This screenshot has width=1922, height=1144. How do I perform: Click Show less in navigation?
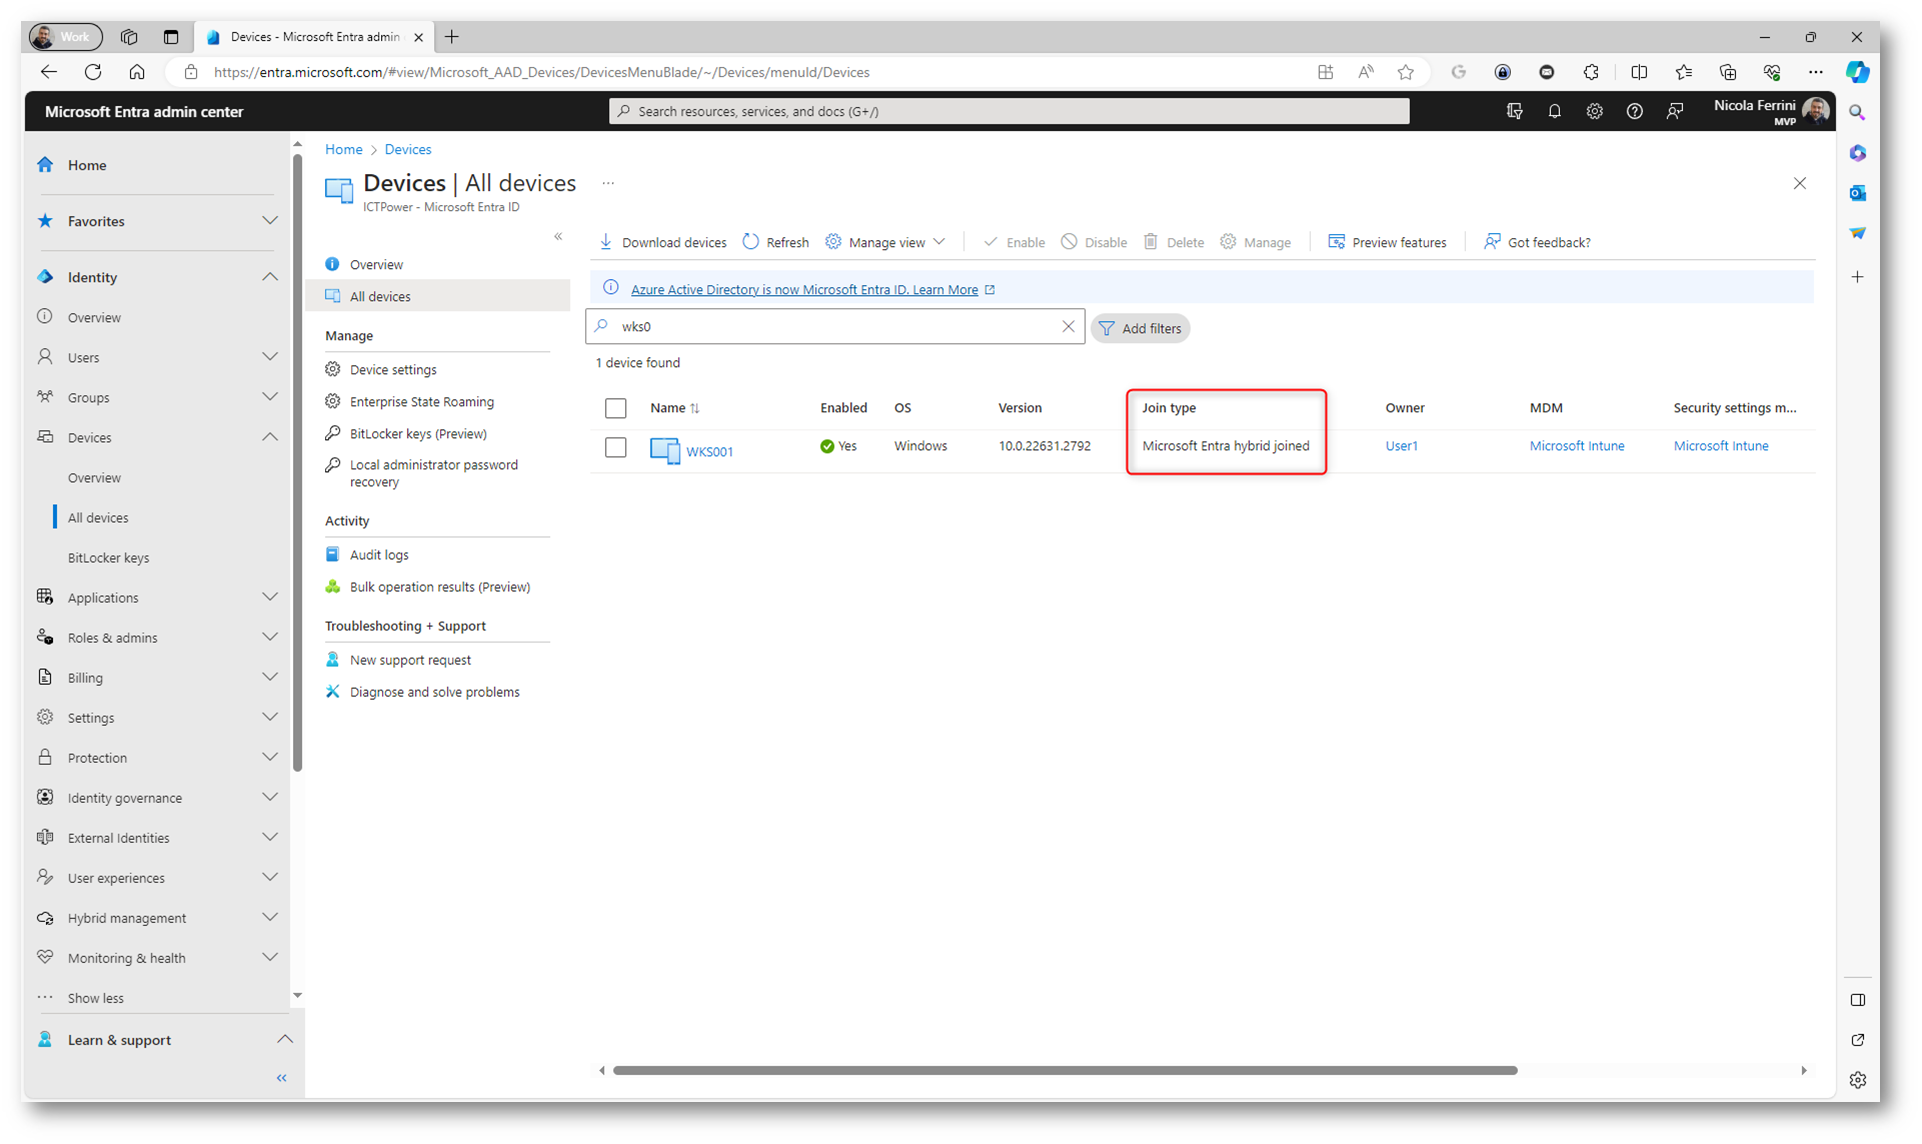tap(95, 997)
